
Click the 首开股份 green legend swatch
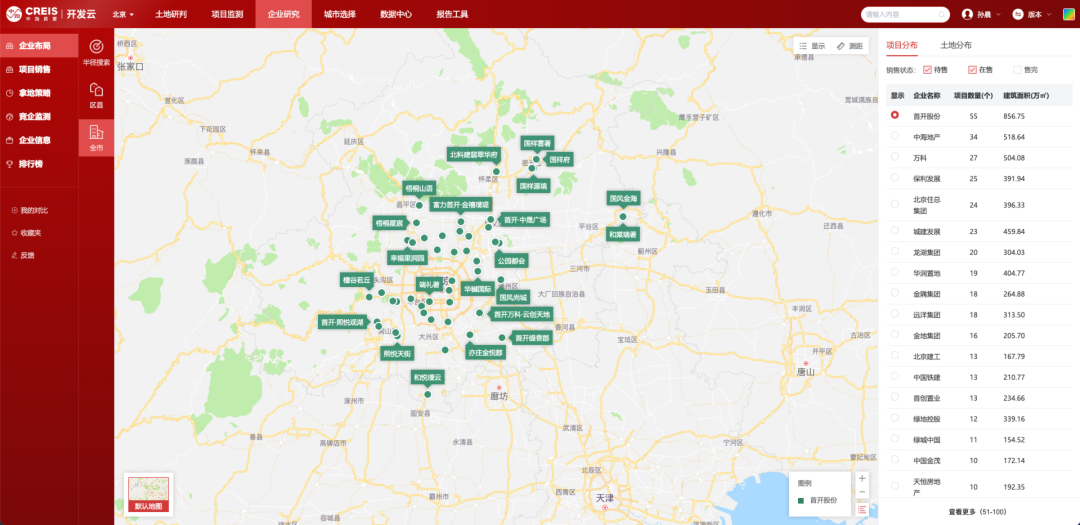(x=800, y=501)
